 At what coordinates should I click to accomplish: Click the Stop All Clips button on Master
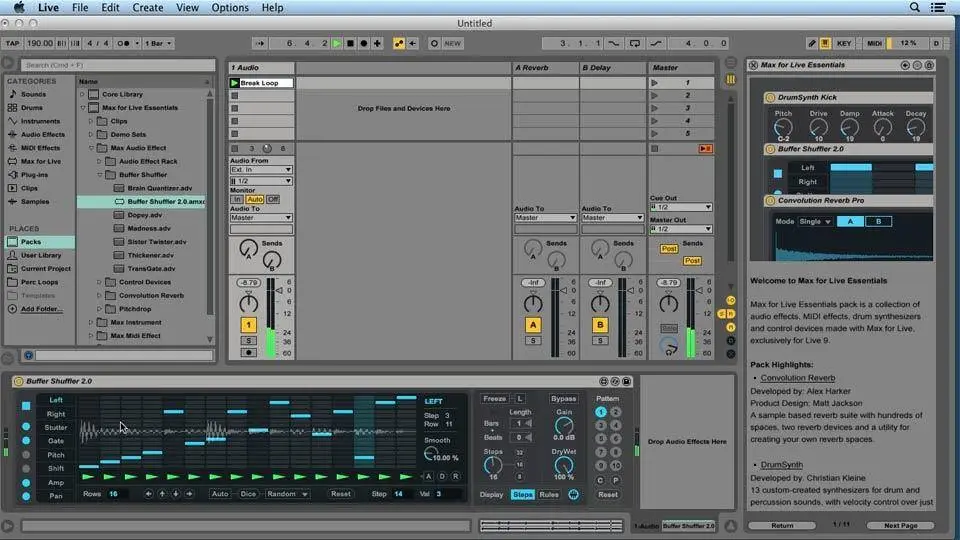654,149
